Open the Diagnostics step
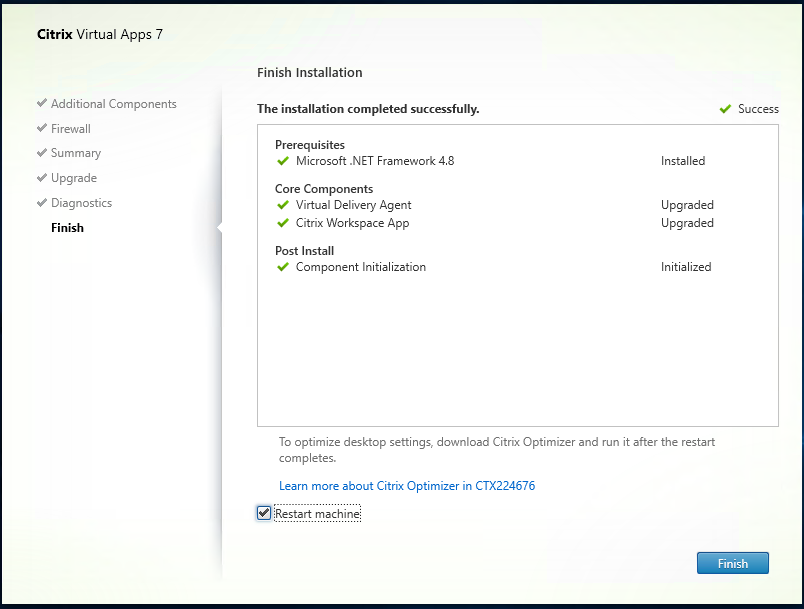Image resolution: width=804 pixels, height=609 pixels. pyautogui.click(x=82, y=203)
